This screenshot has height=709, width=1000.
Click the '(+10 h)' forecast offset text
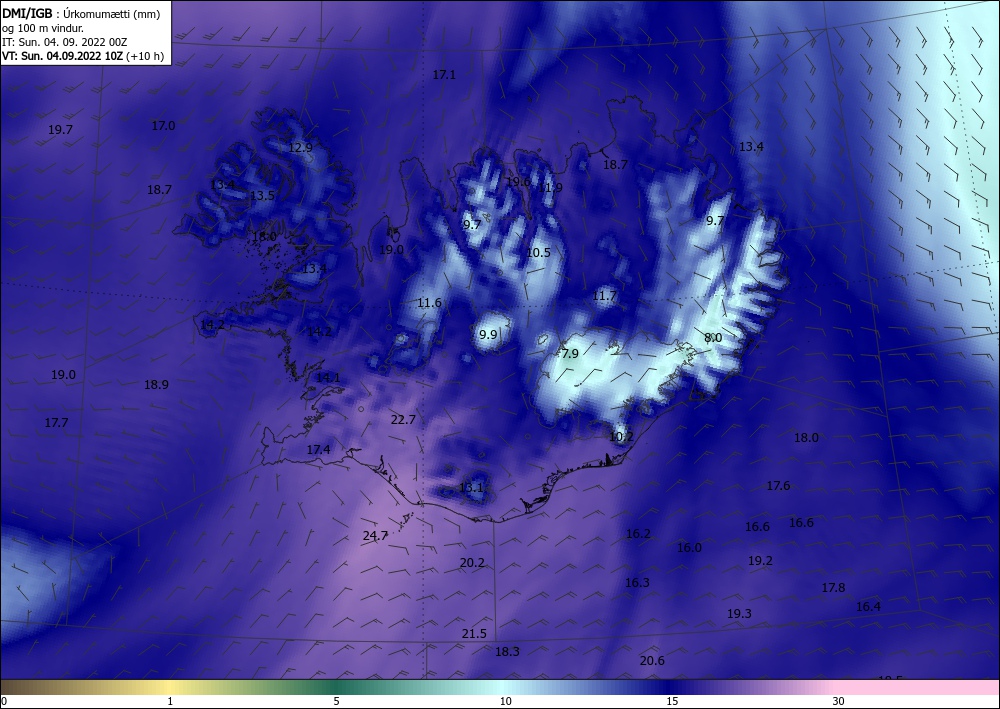click(x=145, y=56)
